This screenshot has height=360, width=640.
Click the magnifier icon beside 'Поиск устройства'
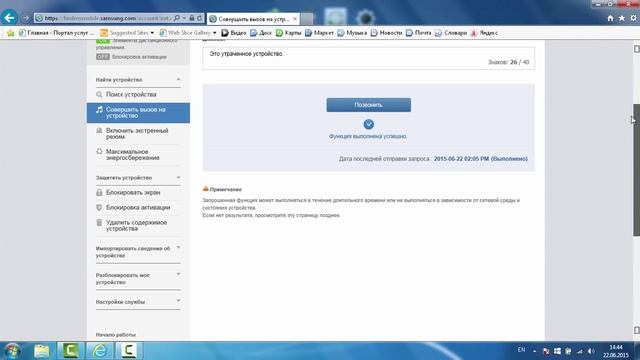pyautogui.click(x=99, y=95)
